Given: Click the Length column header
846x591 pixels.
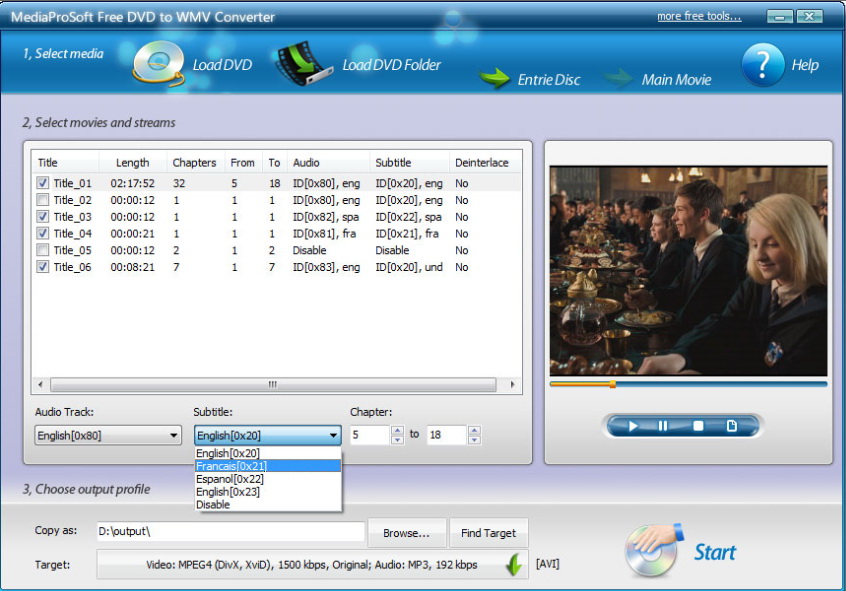Looking at the screenshot, I should (x=133, y=162).
